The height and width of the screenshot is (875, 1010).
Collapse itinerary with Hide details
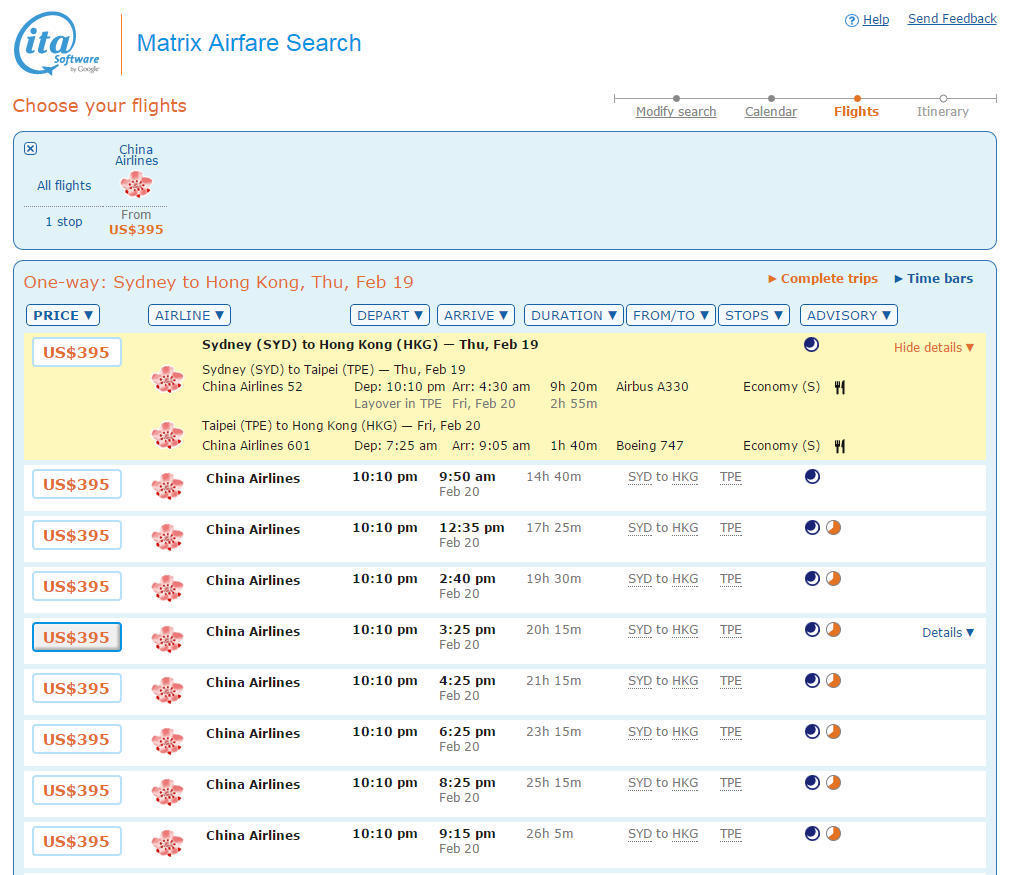[x=933, y=348]
